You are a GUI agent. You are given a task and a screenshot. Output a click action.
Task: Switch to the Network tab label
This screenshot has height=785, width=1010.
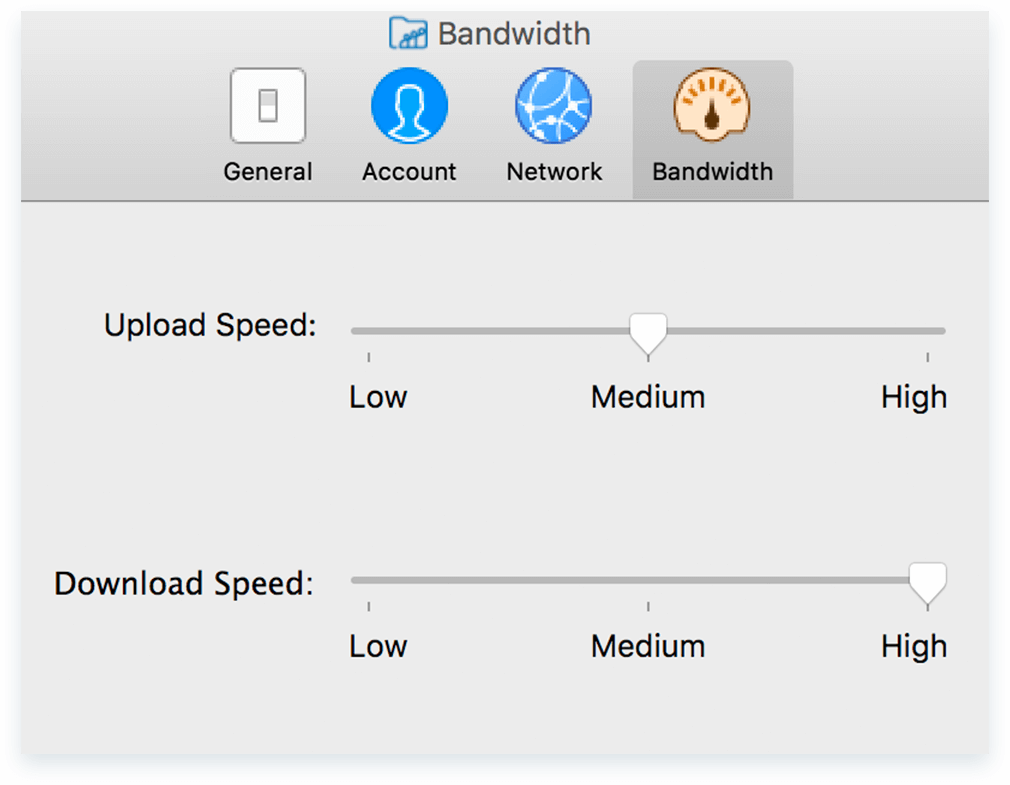(x=554, y=172)
